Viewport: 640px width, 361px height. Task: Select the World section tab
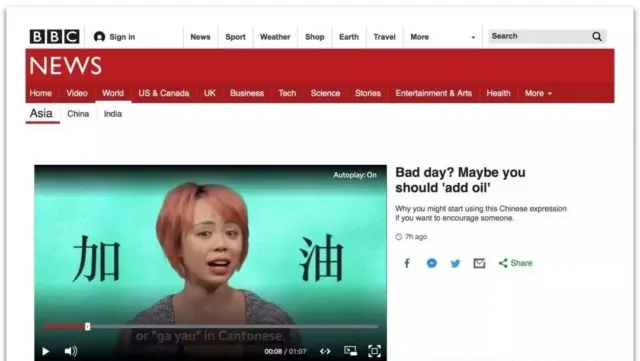(x=113, y=93)
